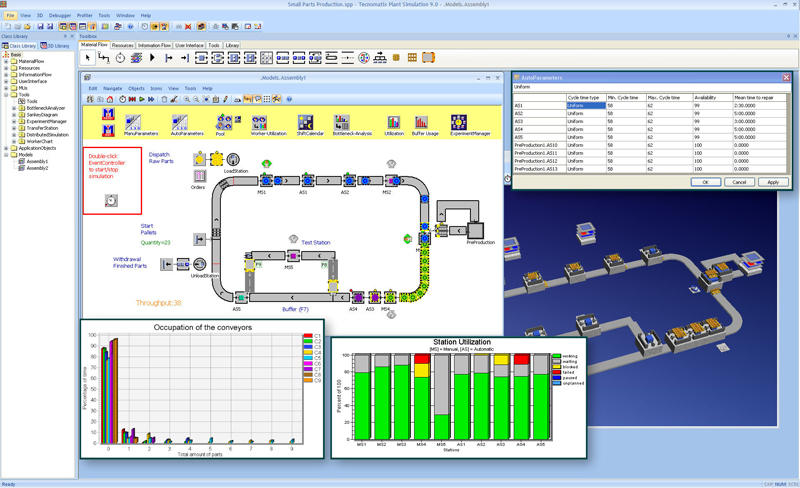Select the Drain object in Toolbox
Viewport: 800px width, 488px height.
tap(185, 58)
